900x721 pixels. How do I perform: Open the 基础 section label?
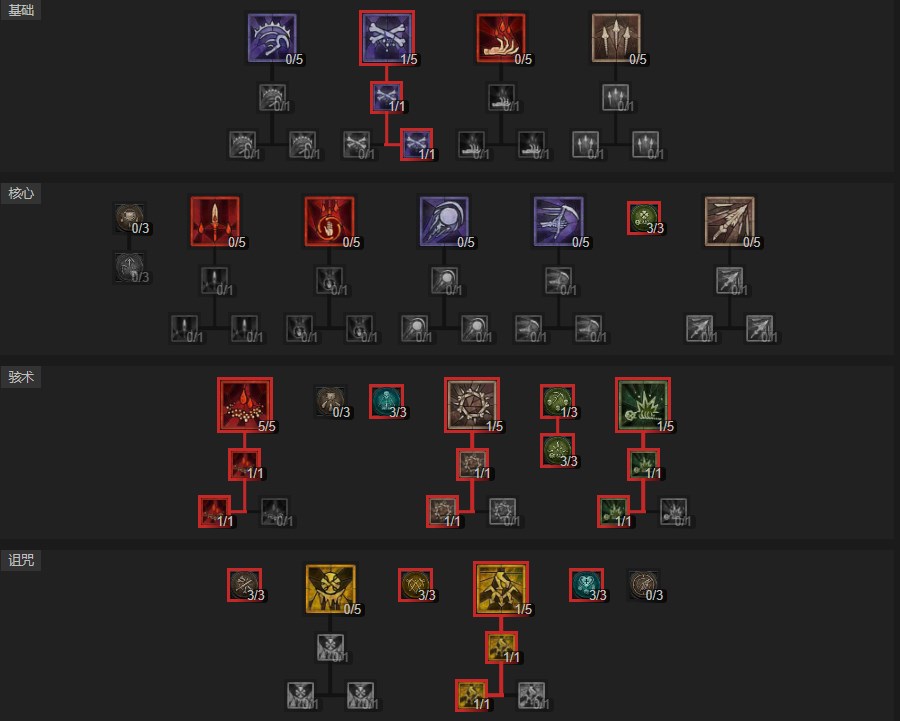point(21,10)
